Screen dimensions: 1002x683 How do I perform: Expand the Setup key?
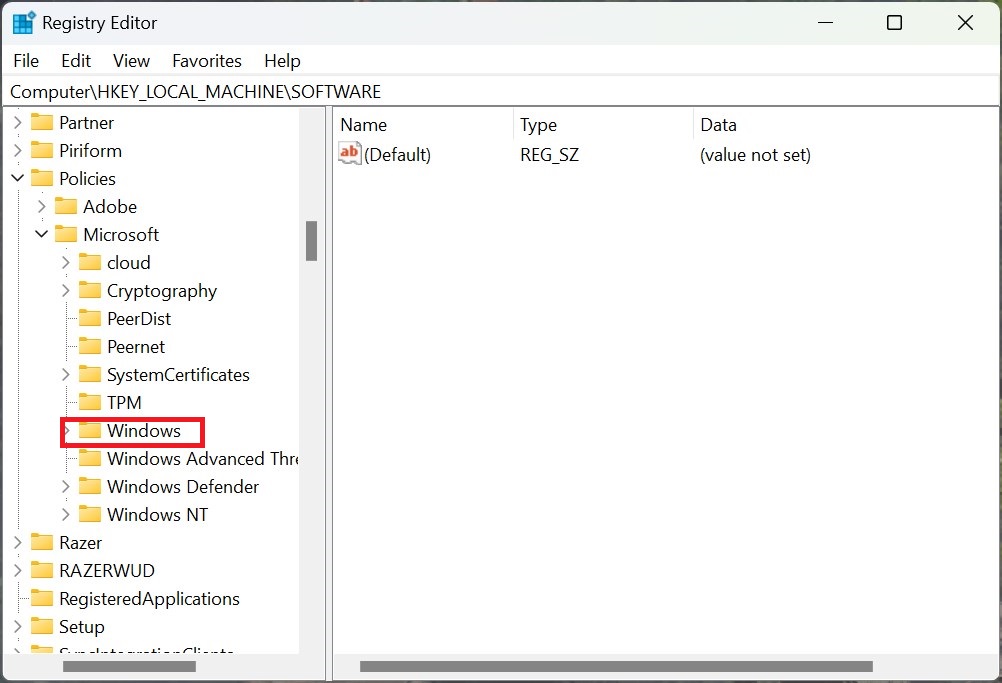[x=18, y=627]
